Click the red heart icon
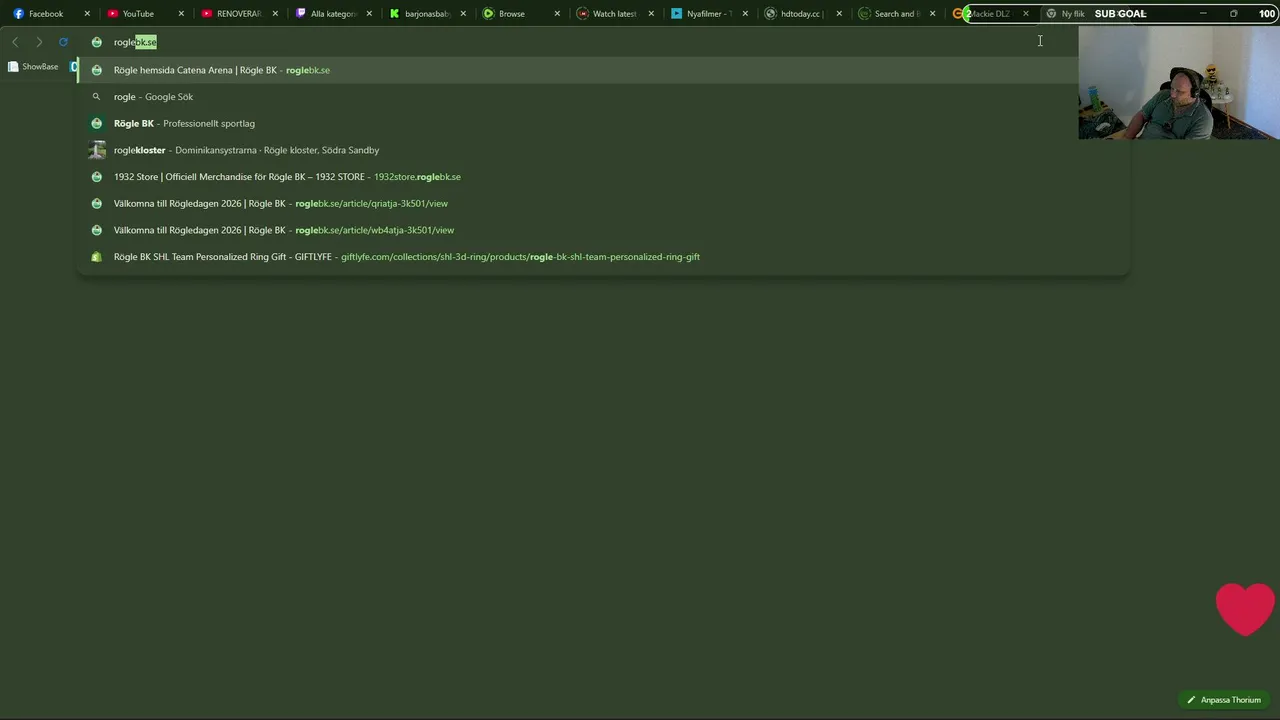1280x720 pixels. tap(1245, 609)
